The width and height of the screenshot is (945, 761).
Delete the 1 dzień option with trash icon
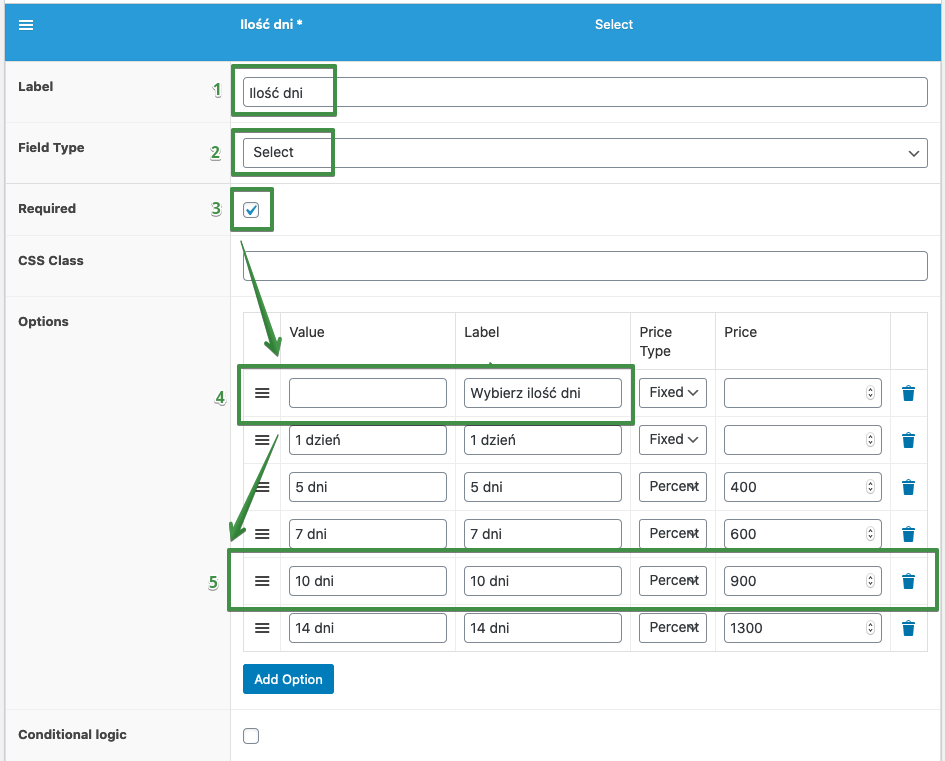(908, 440)
